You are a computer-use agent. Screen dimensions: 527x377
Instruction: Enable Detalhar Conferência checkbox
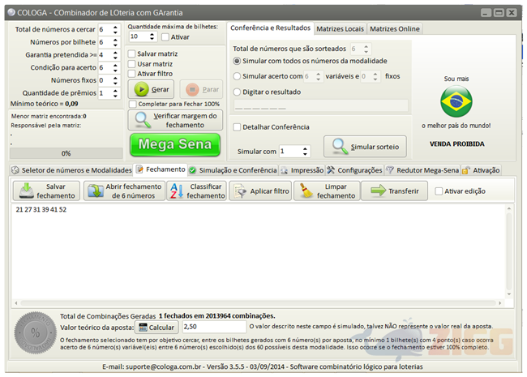(x=237, y=127)
